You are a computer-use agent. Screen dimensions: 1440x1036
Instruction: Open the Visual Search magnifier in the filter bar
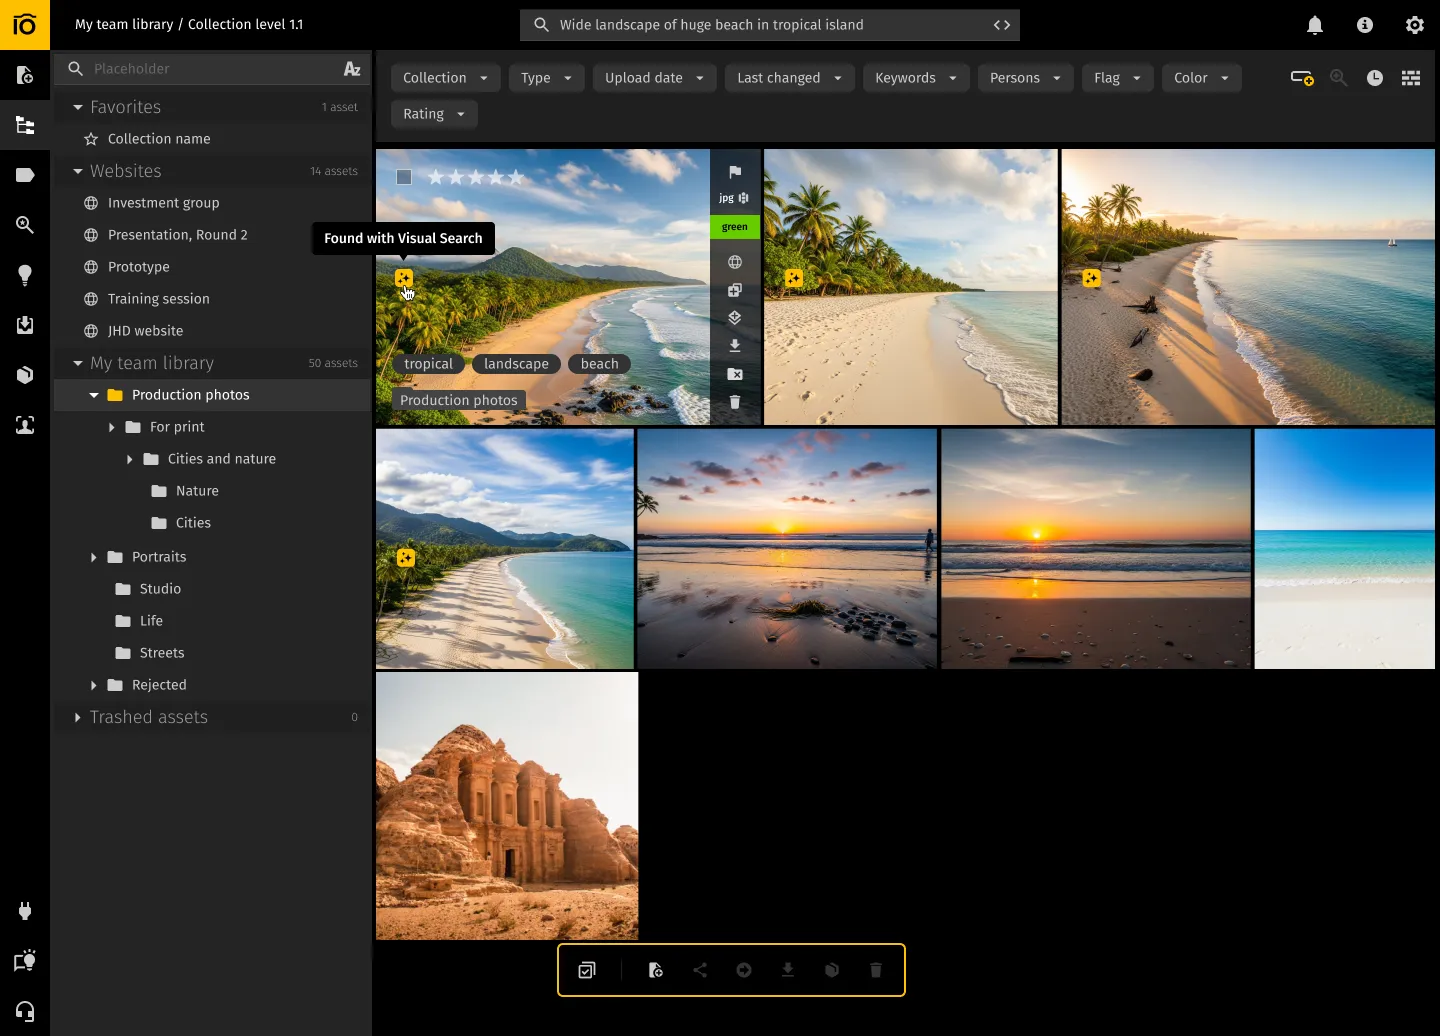pyautogui.click(x=1339, y=77)
